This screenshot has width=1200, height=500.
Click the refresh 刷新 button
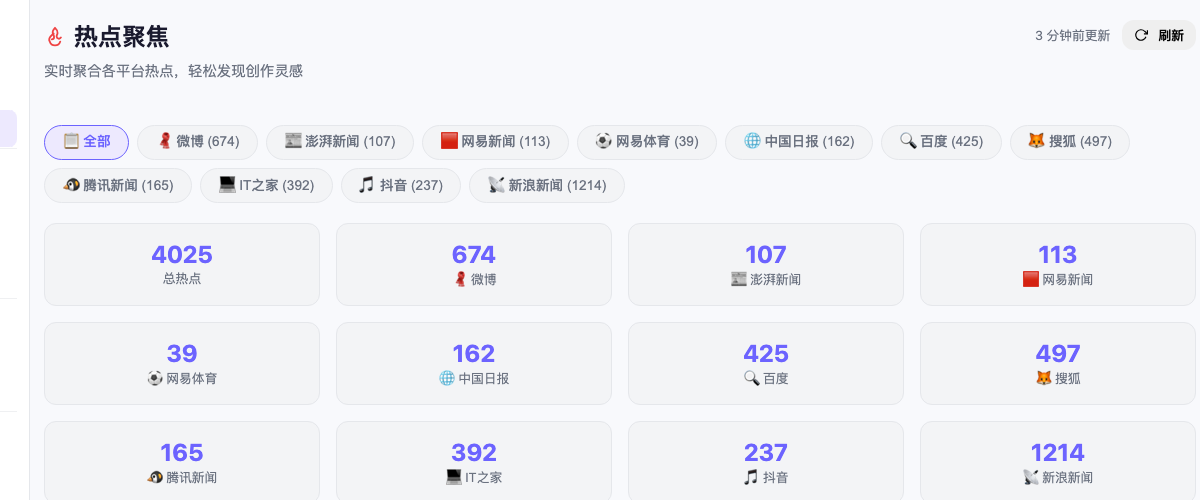pyautogui.click(x=1158, y=35)
